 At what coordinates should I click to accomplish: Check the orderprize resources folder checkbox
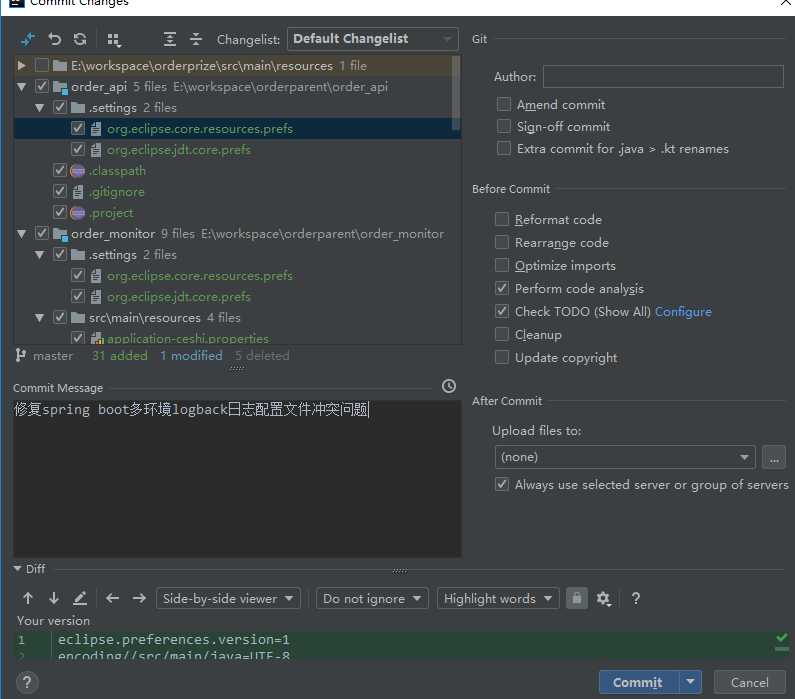click(x=42, y=65)
